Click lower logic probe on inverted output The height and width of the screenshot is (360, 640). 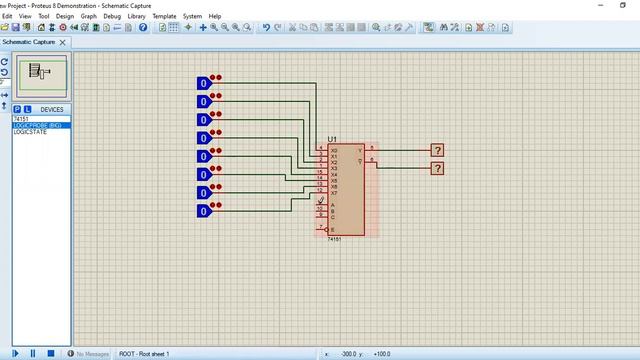click(x=438, y=169)
